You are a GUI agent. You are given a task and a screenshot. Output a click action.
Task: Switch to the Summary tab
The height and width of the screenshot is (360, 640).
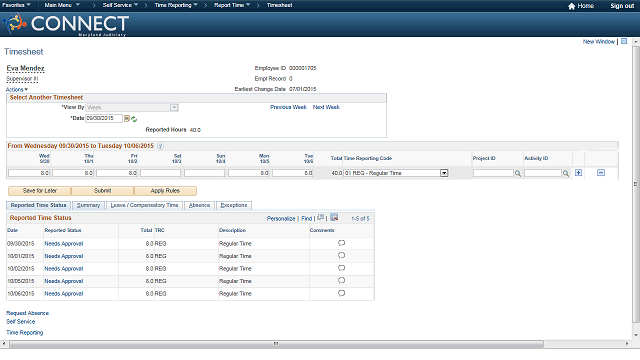point(89,205)
